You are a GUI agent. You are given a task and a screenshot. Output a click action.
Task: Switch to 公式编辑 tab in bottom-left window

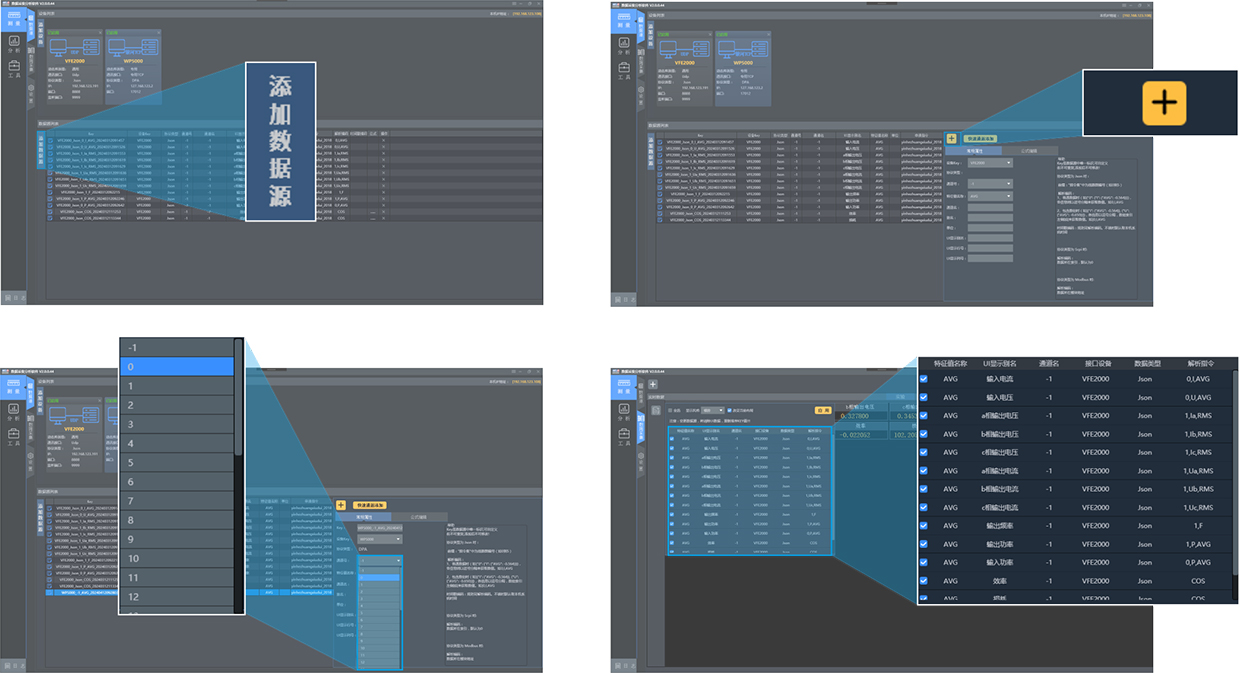(x=418, y=518)
